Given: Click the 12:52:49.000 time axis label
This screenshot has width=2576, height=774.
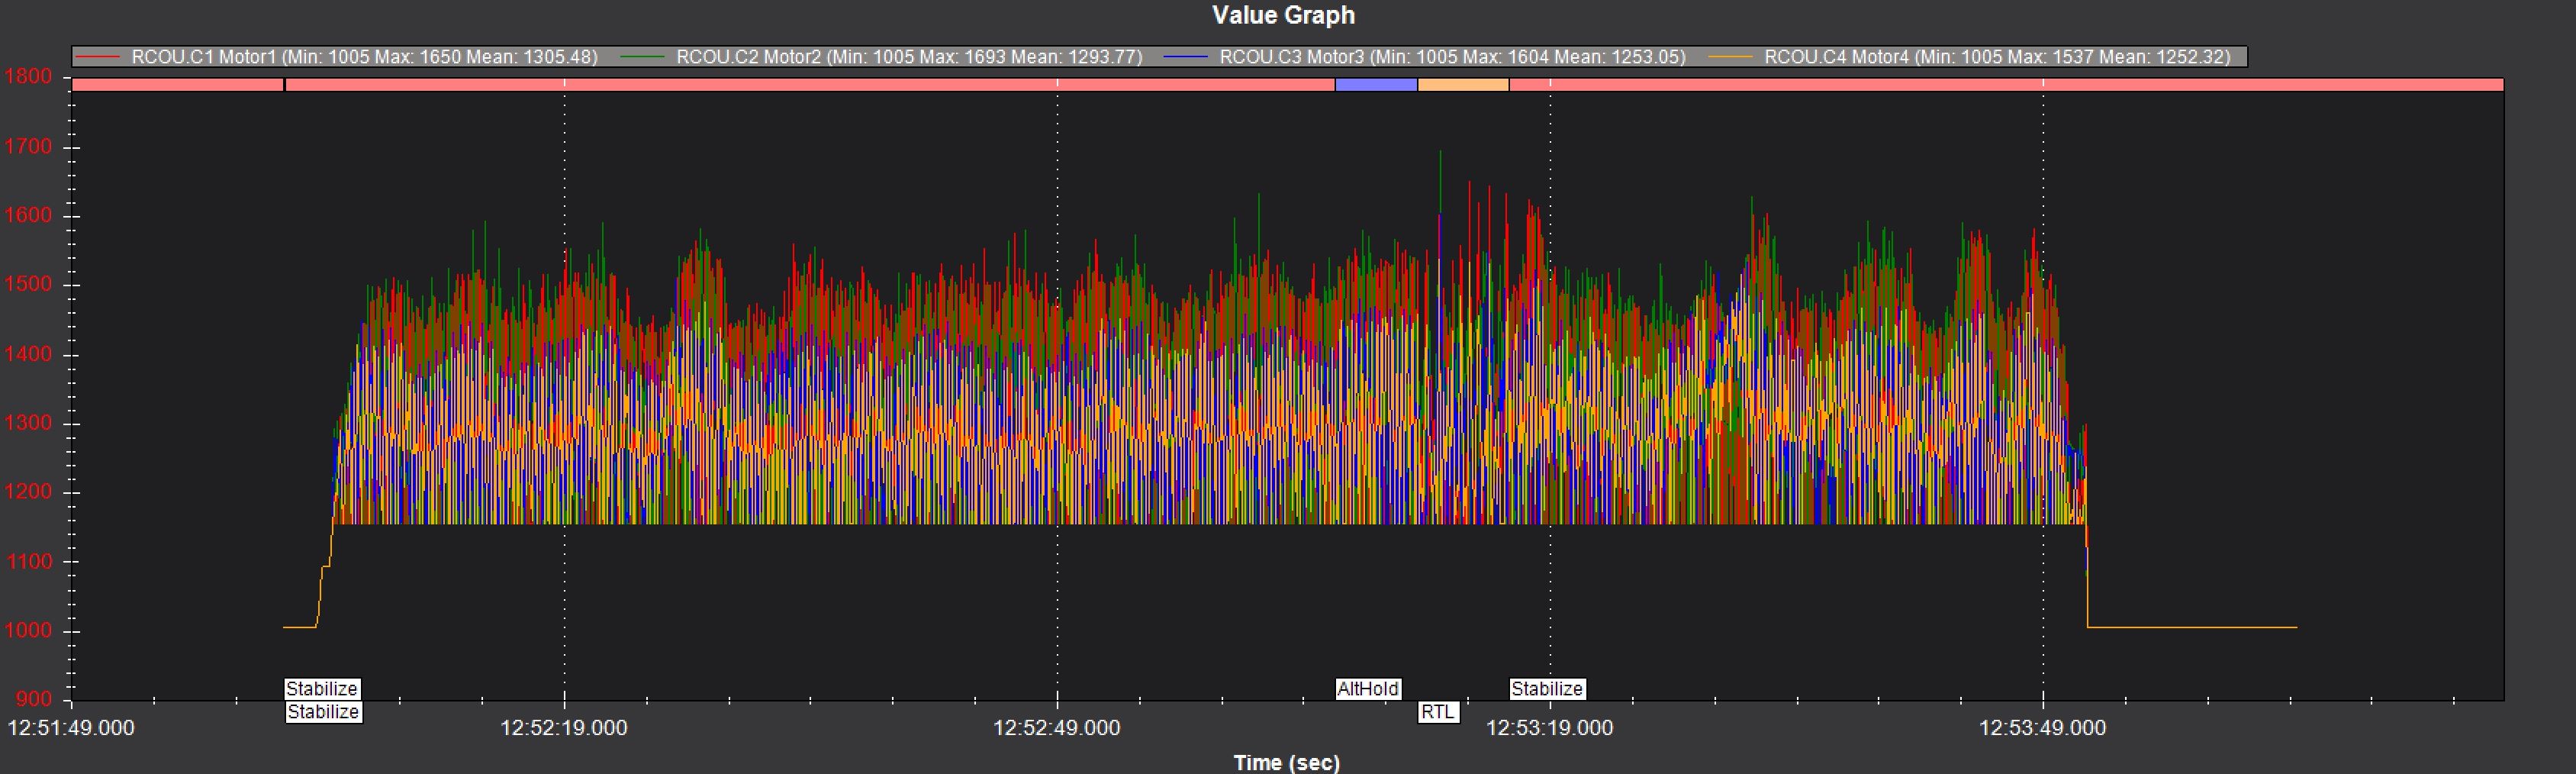Looking at the screenshot, I should click(x=1057, y=728).
